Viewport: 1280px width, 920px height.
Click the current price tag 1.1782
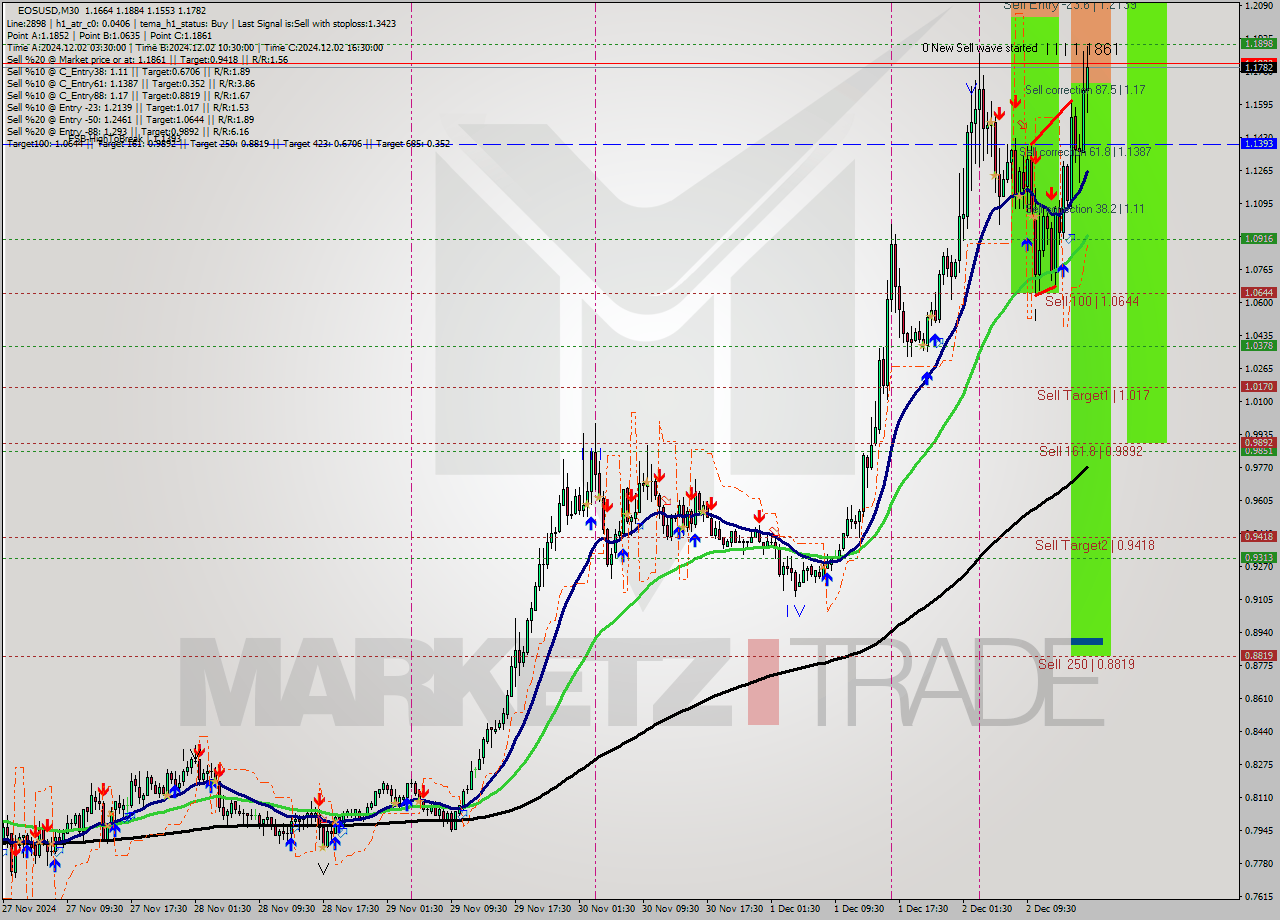point(1258,67)
